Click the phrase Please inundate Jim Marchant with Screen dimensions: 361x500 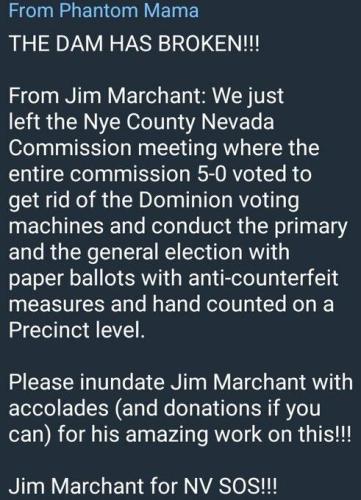[x=181, y=382]
